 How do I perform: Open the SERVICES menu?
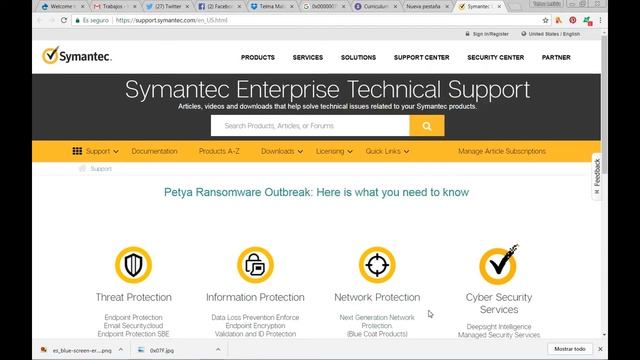tap(308, 58)
